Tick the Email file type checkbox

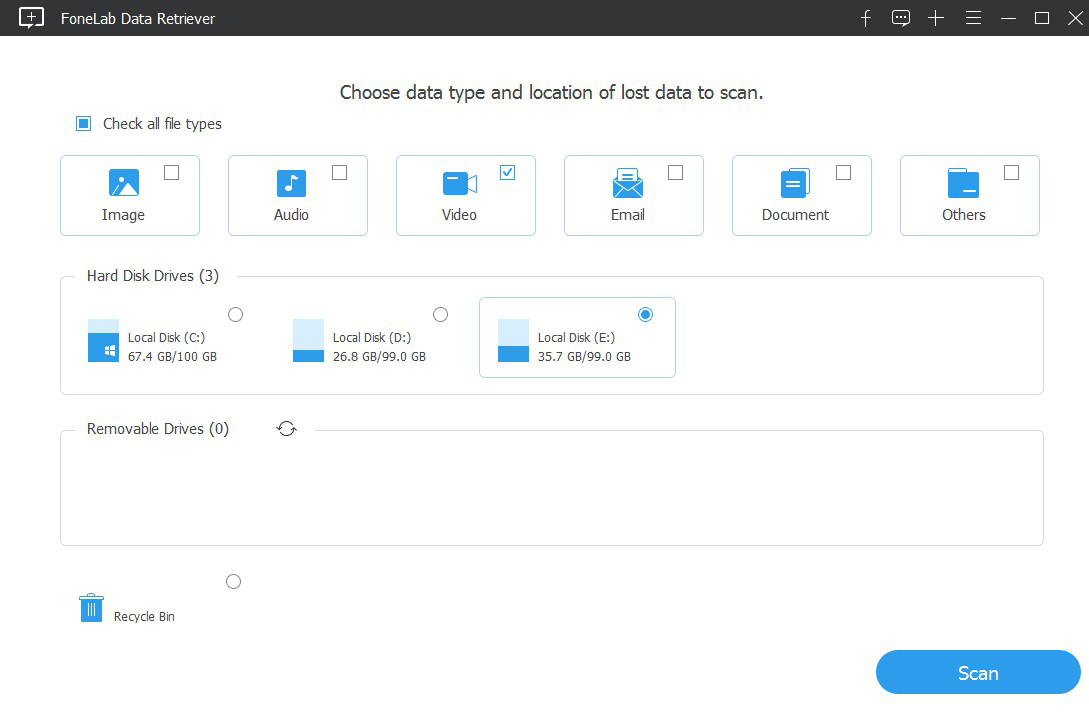tap(676, 173)
